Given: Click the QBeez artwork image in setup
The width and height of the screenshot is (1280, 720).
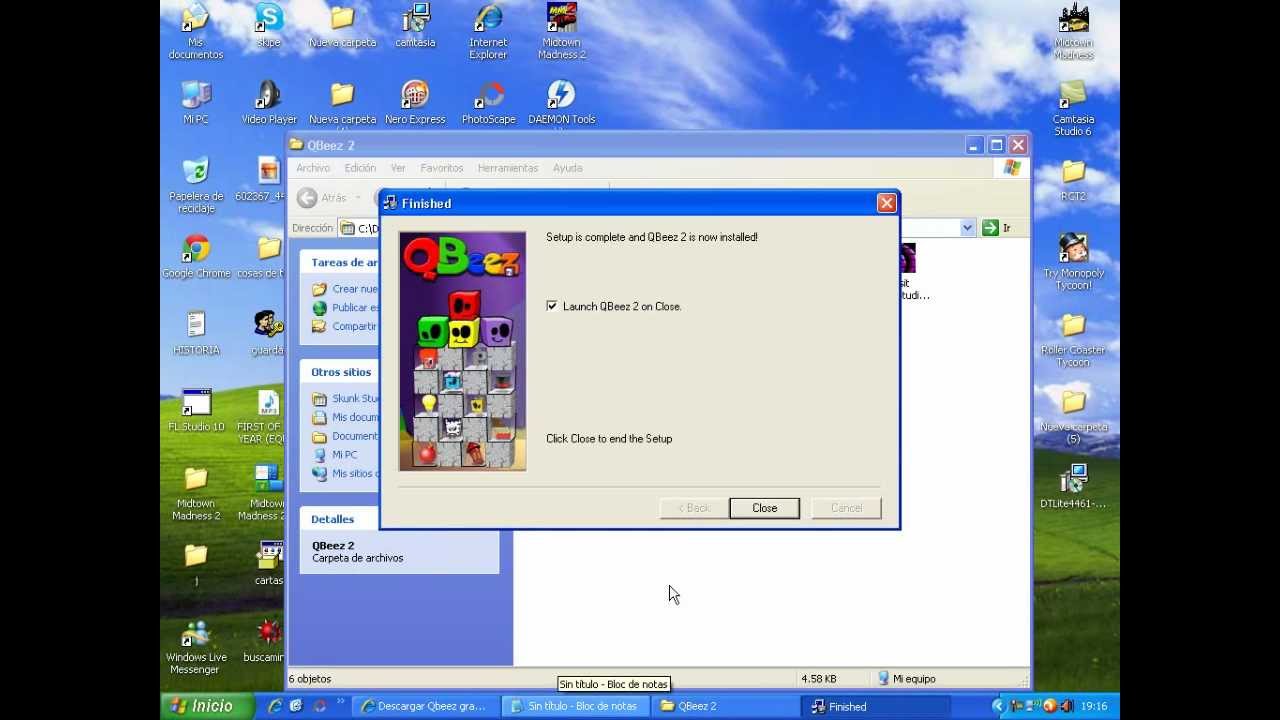Looking at the screenshot, I should 462,351.
